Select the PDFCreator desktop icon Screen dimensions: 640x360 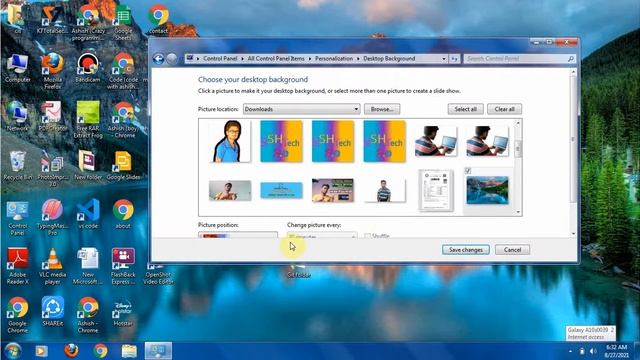pyautogui.click(x=52, y=116)
